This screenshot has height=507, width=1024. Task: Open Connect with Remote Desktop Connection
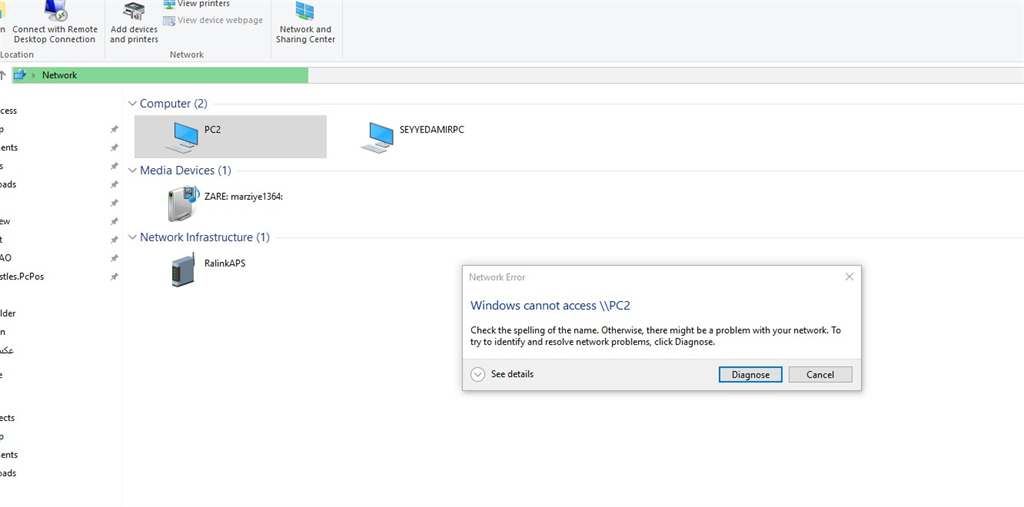(x=55, y=24)
